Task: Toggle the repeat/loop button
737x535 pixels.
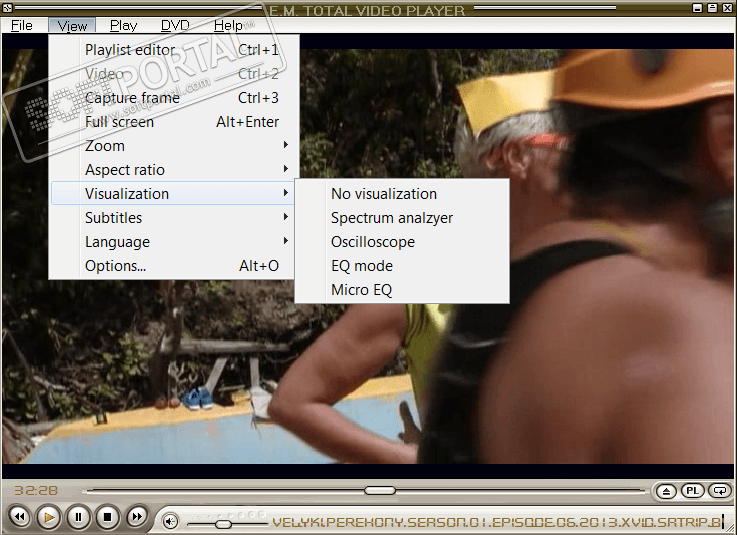Action: [x=719, y=491]
